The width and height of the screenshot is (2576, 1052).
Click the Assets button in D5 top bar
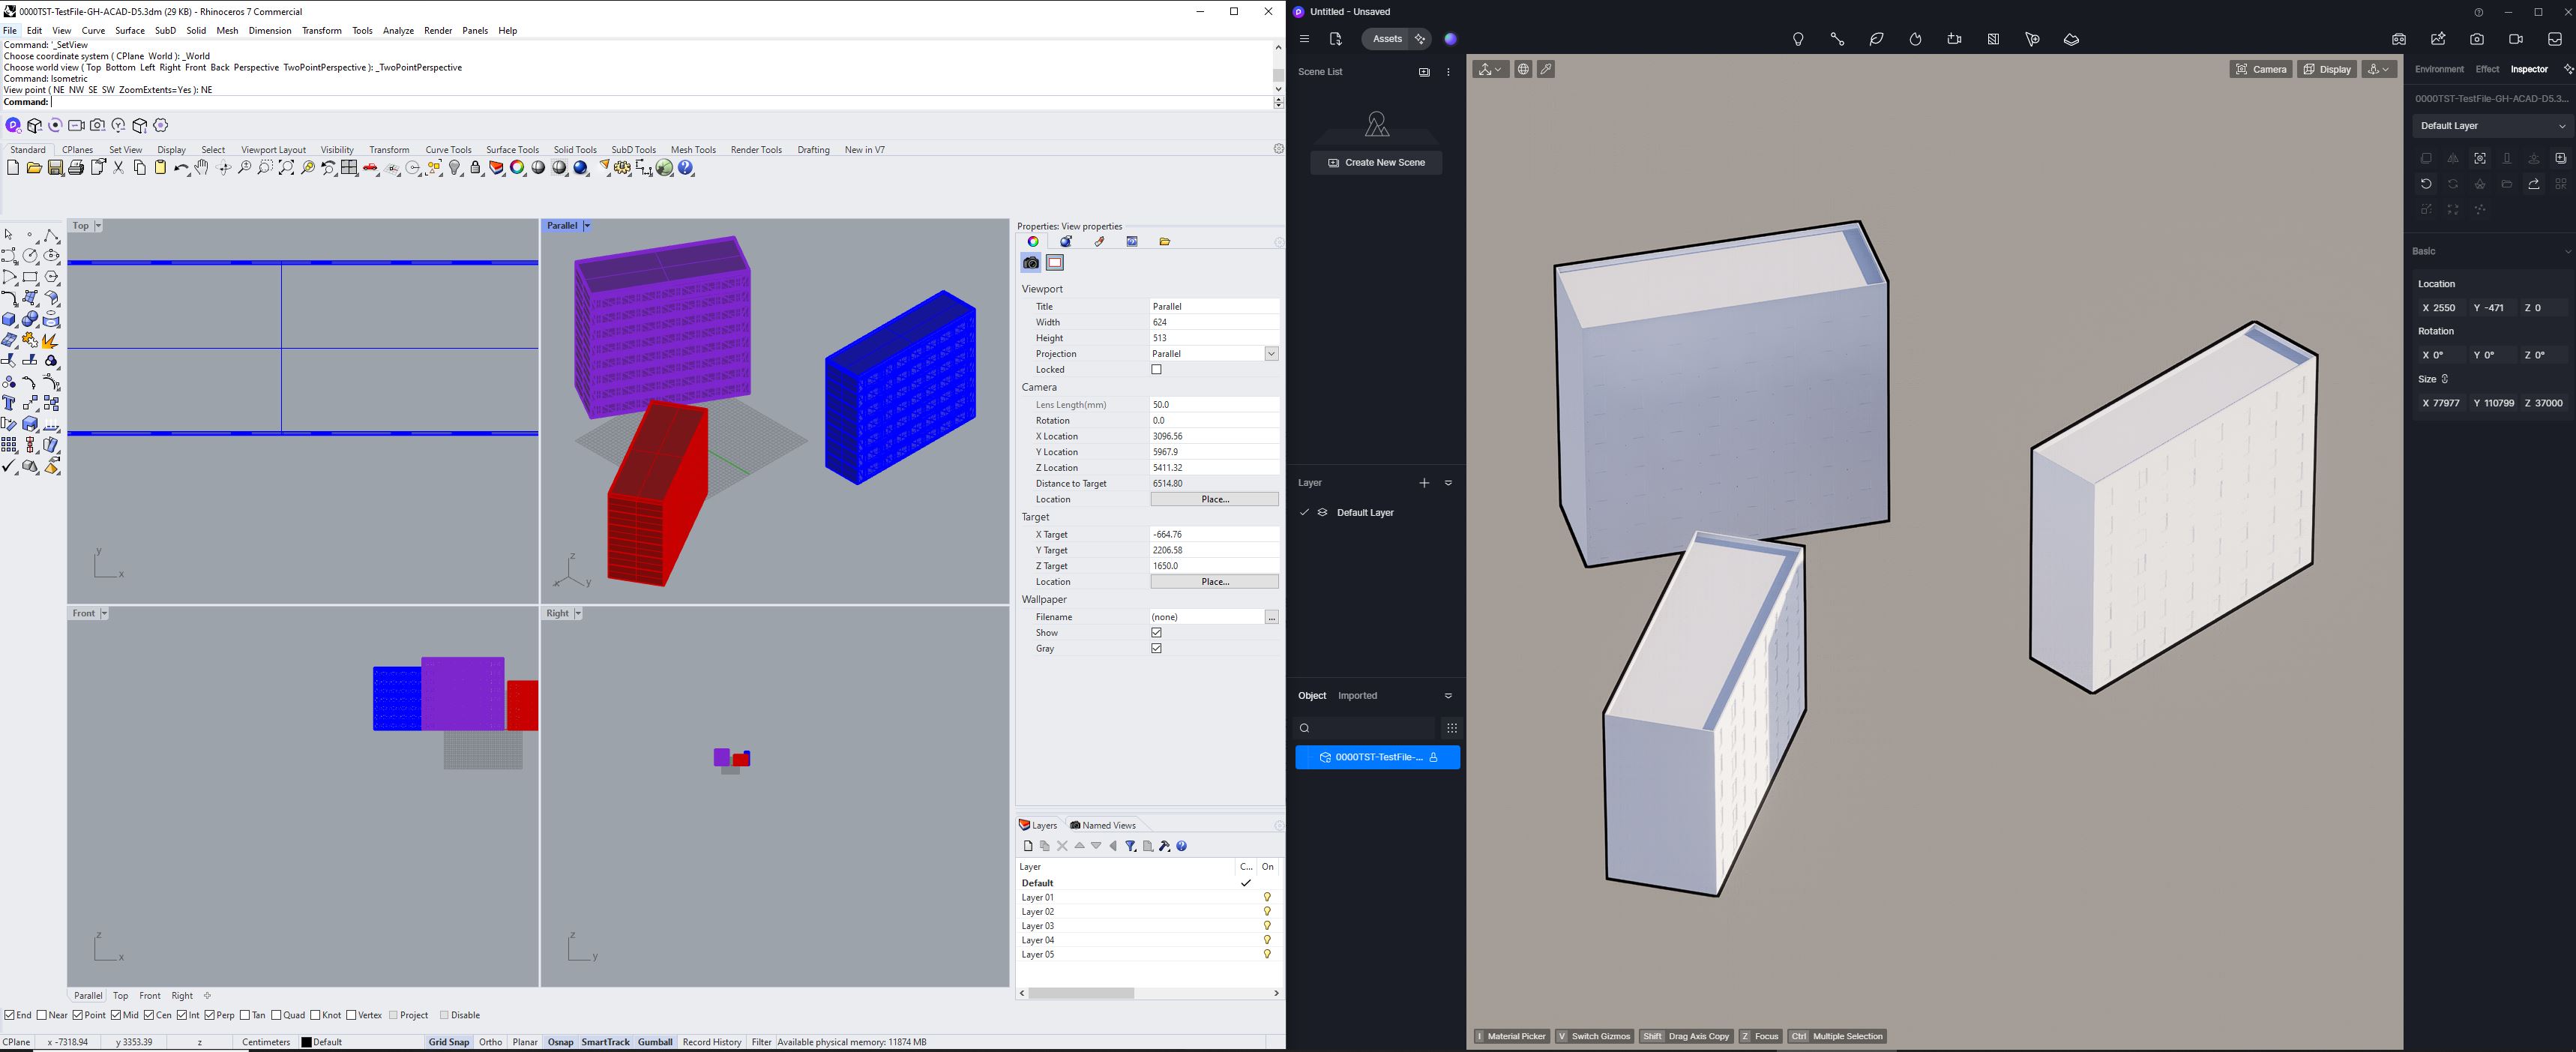pyautogui.click(x=1386, y=39)
